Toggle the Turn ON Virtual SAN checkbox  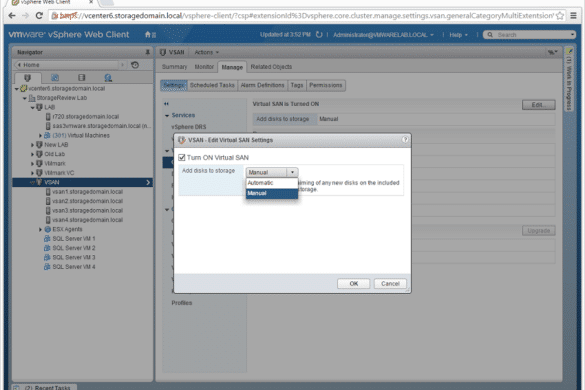click(182, 157)
